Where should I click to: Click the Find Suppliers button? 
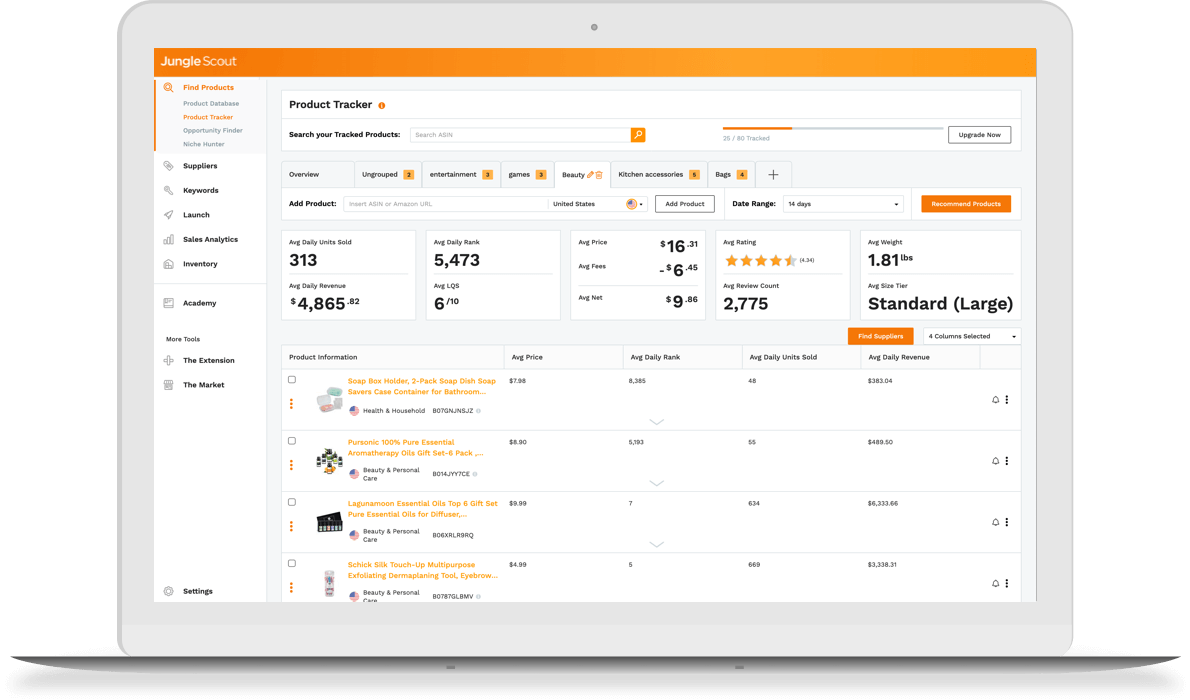click(880, 336)
